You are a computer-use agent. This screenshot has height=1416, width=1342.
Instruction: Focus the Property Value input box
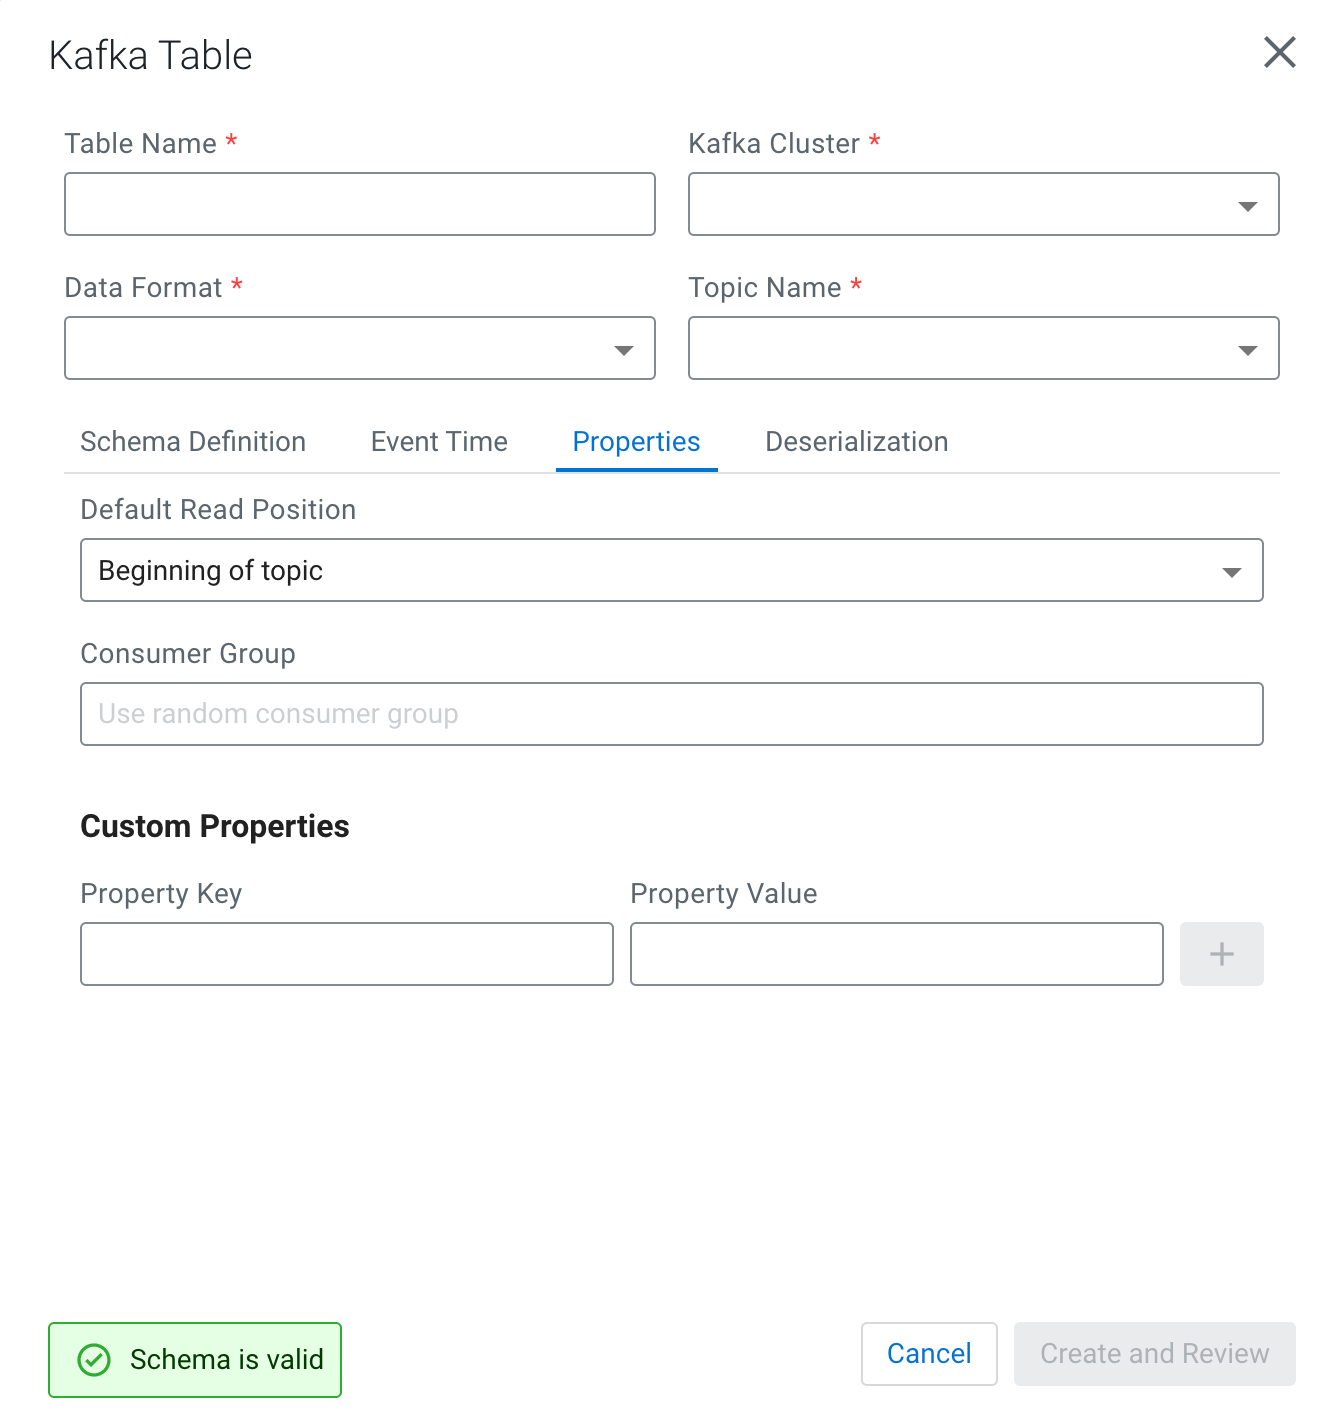(896, 954)
